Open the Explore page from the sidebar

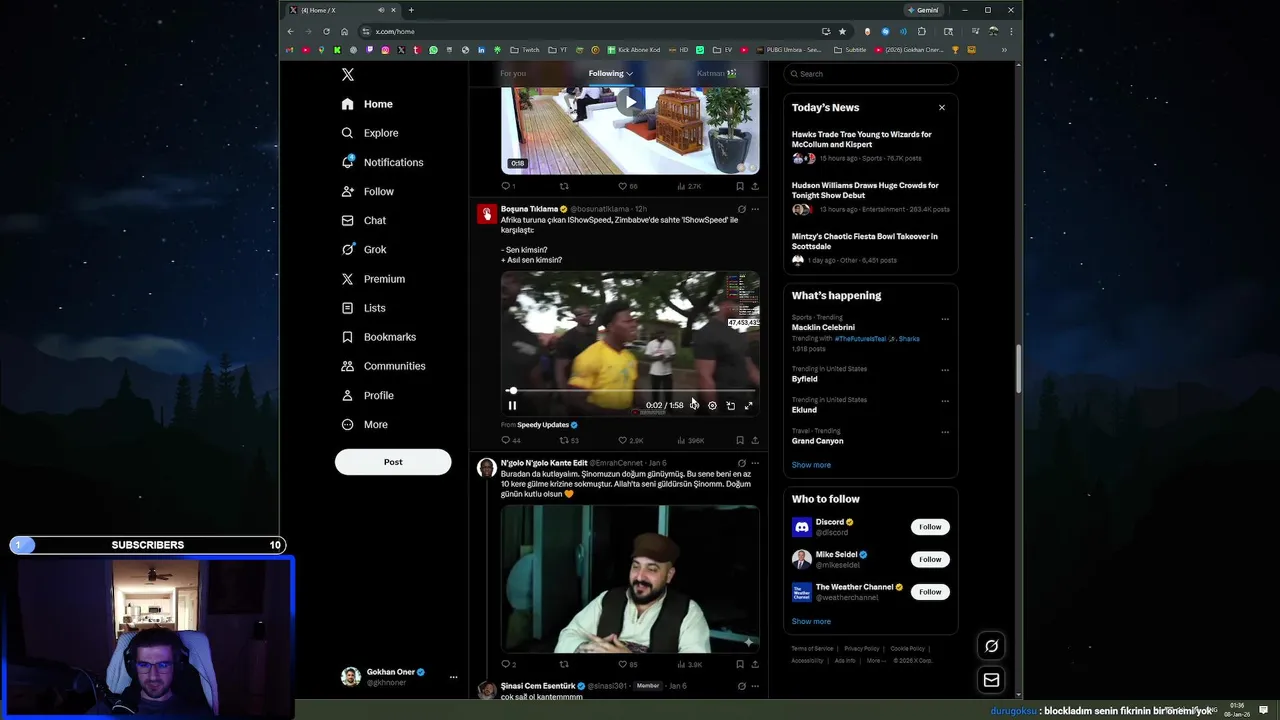(369, 133)
